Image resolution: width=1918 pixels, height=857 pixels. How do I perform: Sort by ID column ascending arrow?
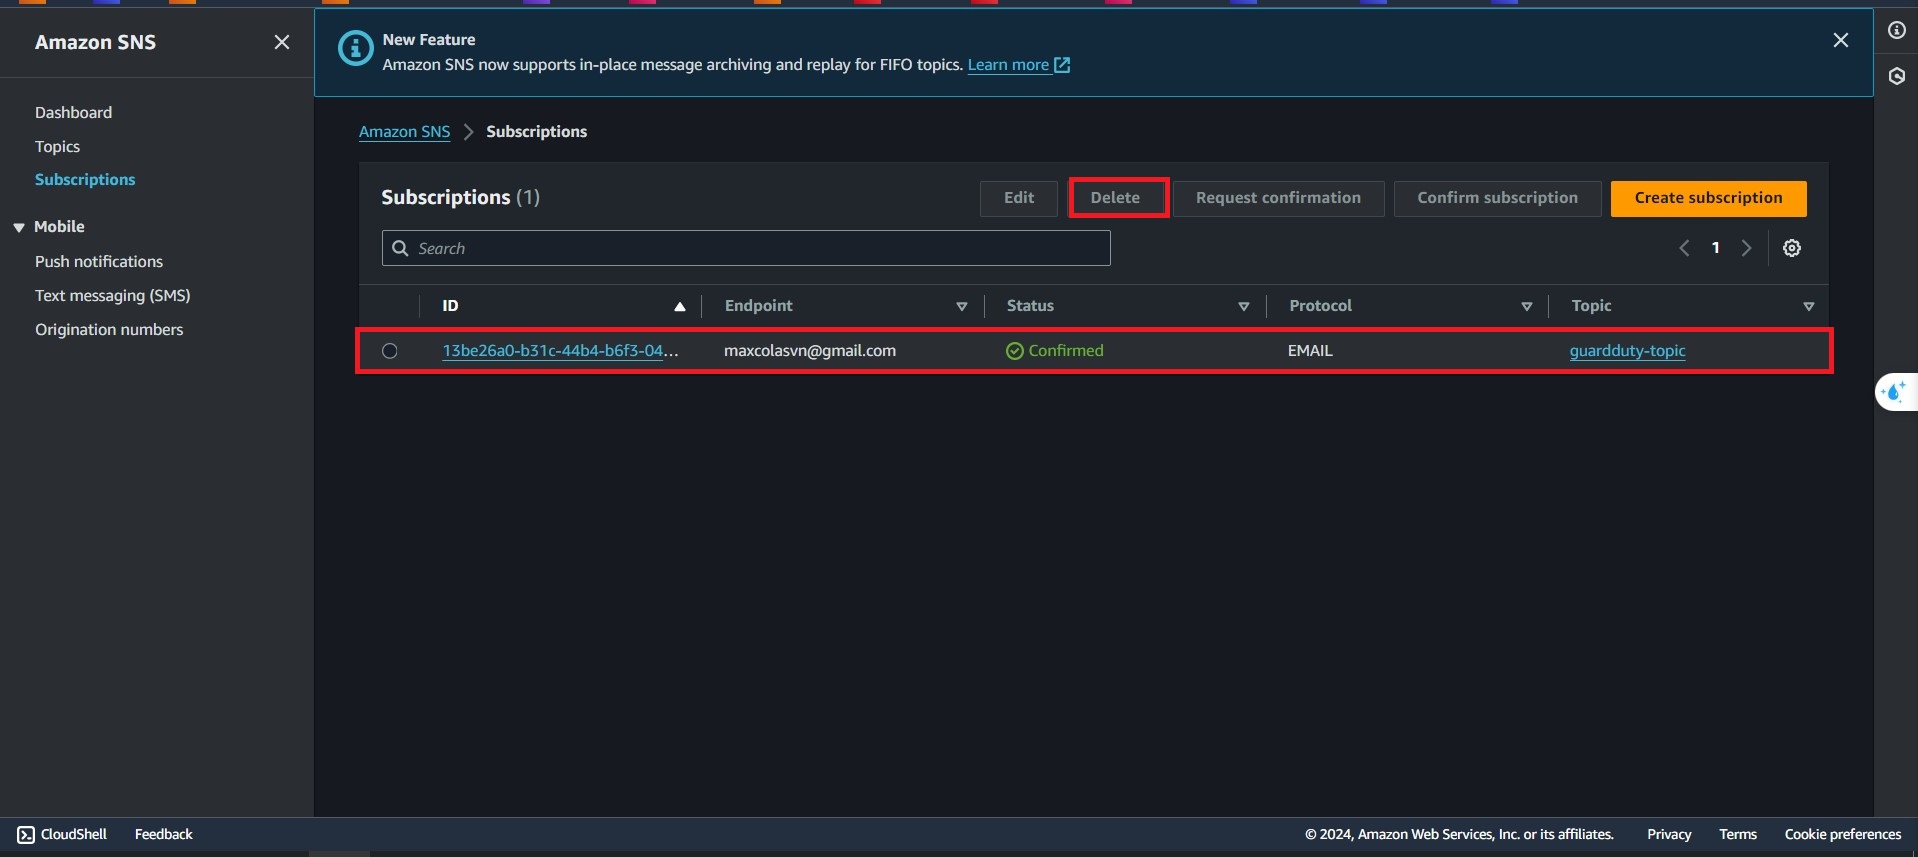680,306
